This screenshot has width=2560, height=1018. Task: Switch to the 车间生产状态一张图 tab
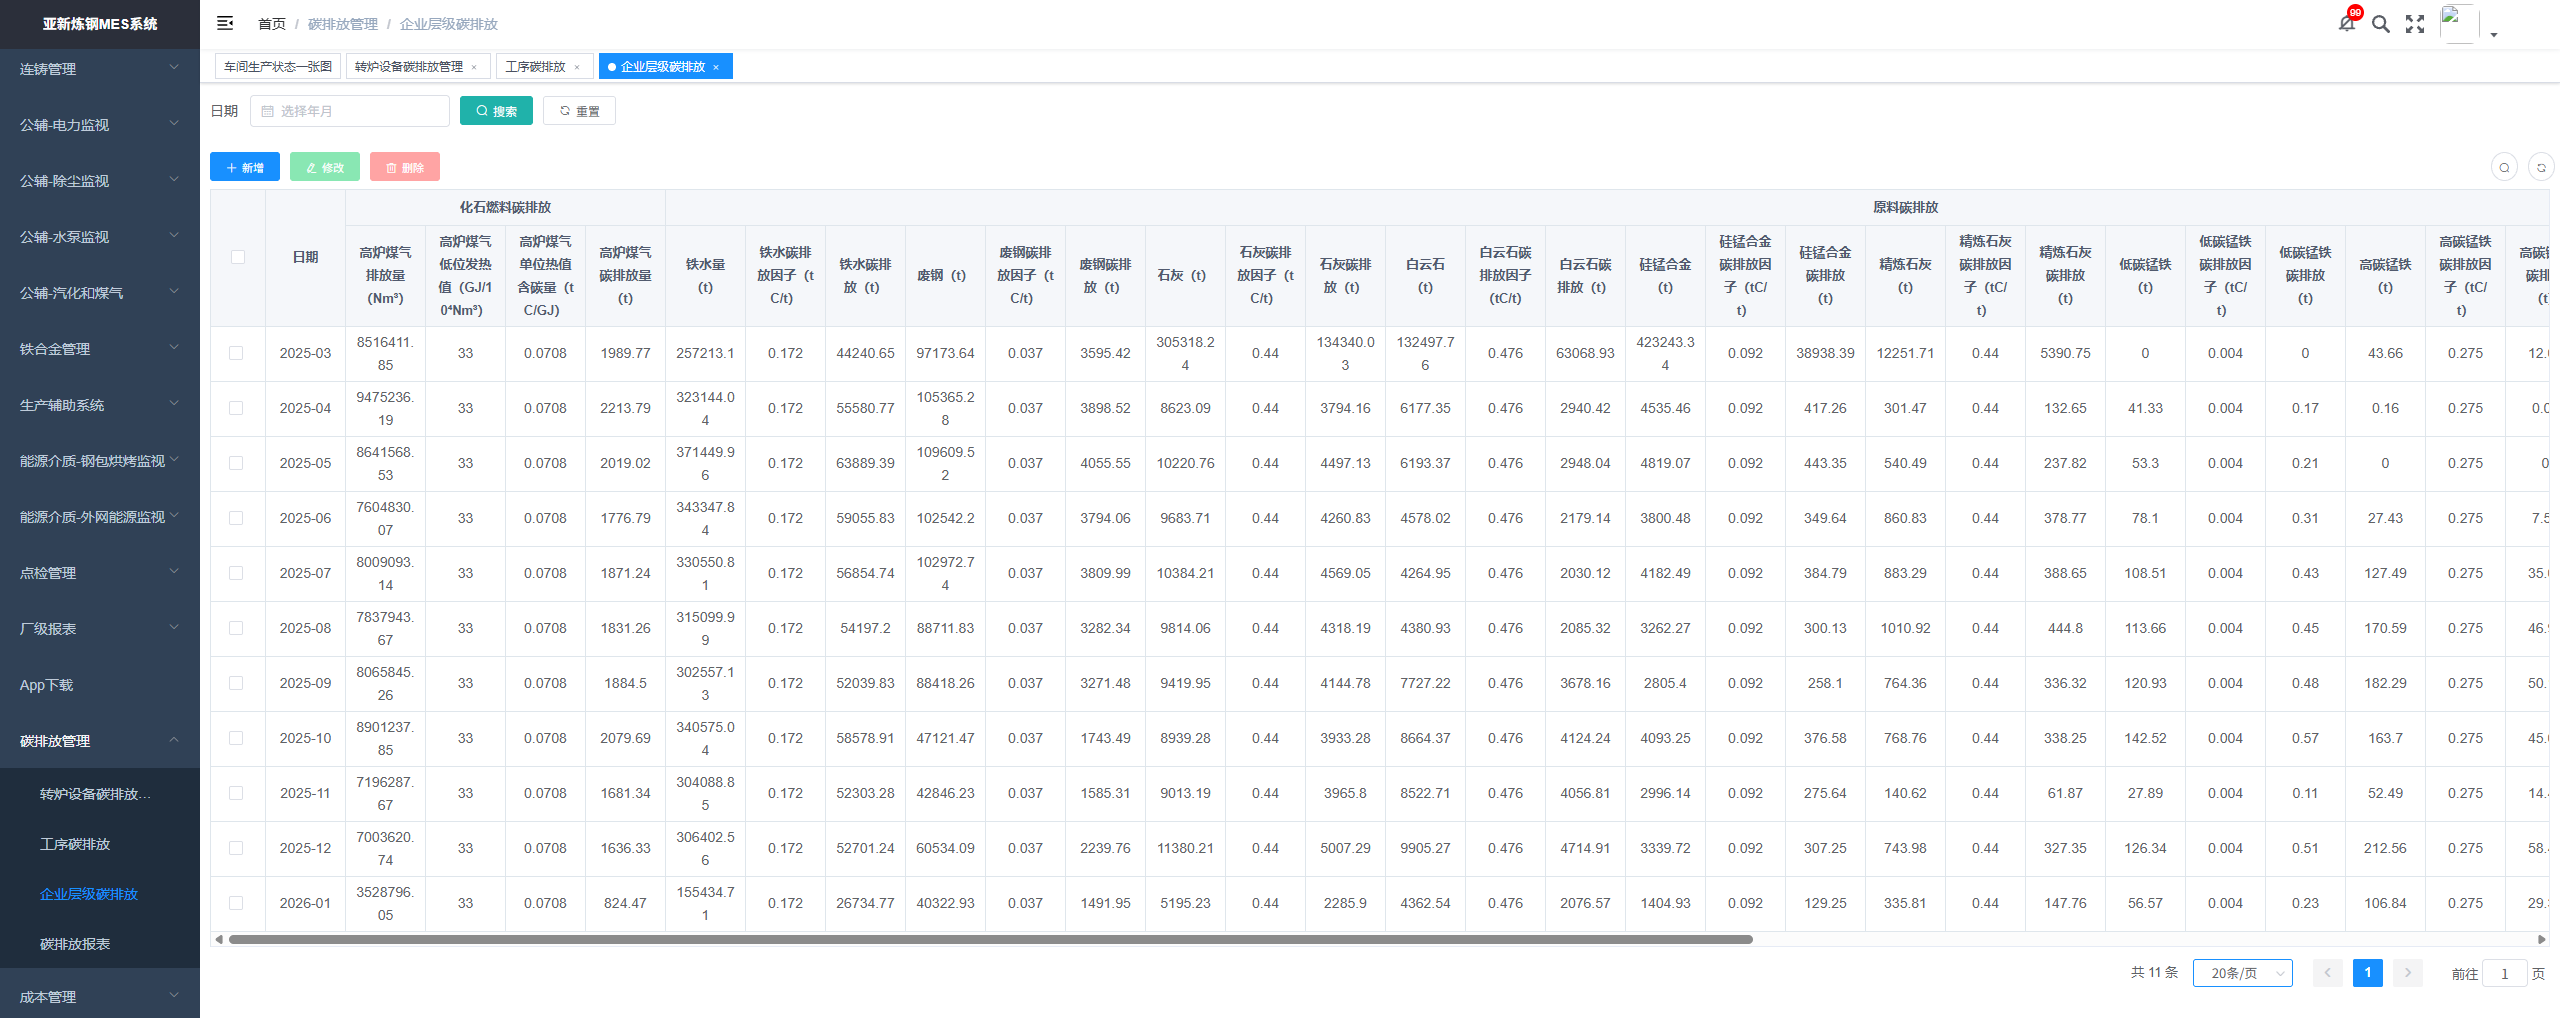click(278, 67)
